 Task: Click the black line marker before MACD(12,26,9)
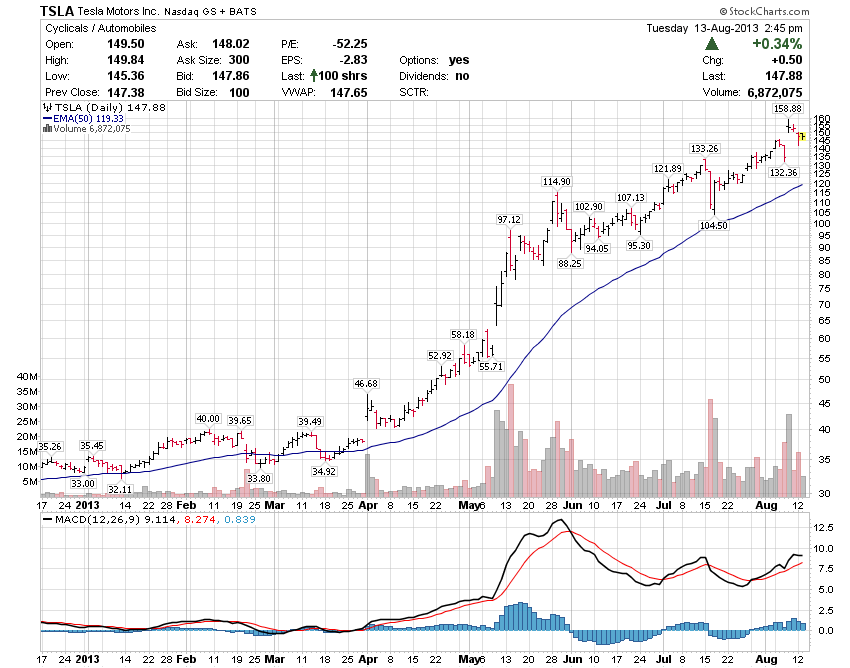(47, 519)
